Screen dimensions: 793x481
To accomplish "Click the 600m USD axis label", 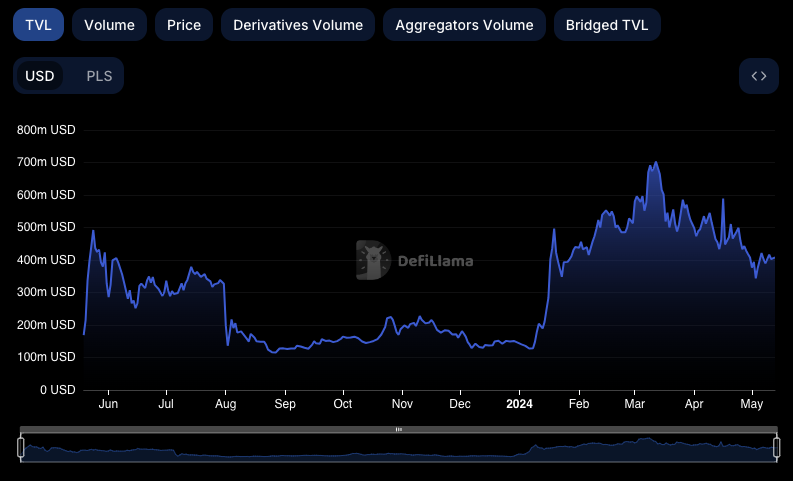I will tap(46, 195).
